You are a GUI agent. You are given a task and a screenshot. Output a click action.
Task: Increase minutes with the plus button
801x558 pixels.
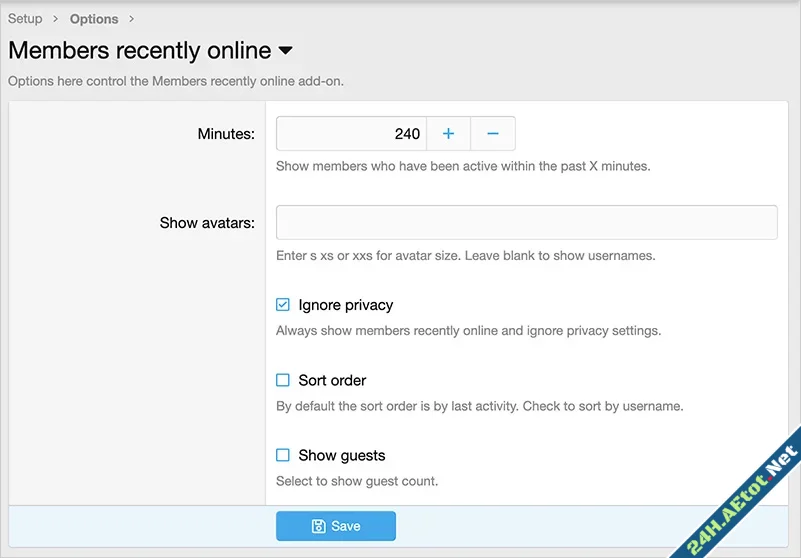pyautogui.click(x=448, y=134)
